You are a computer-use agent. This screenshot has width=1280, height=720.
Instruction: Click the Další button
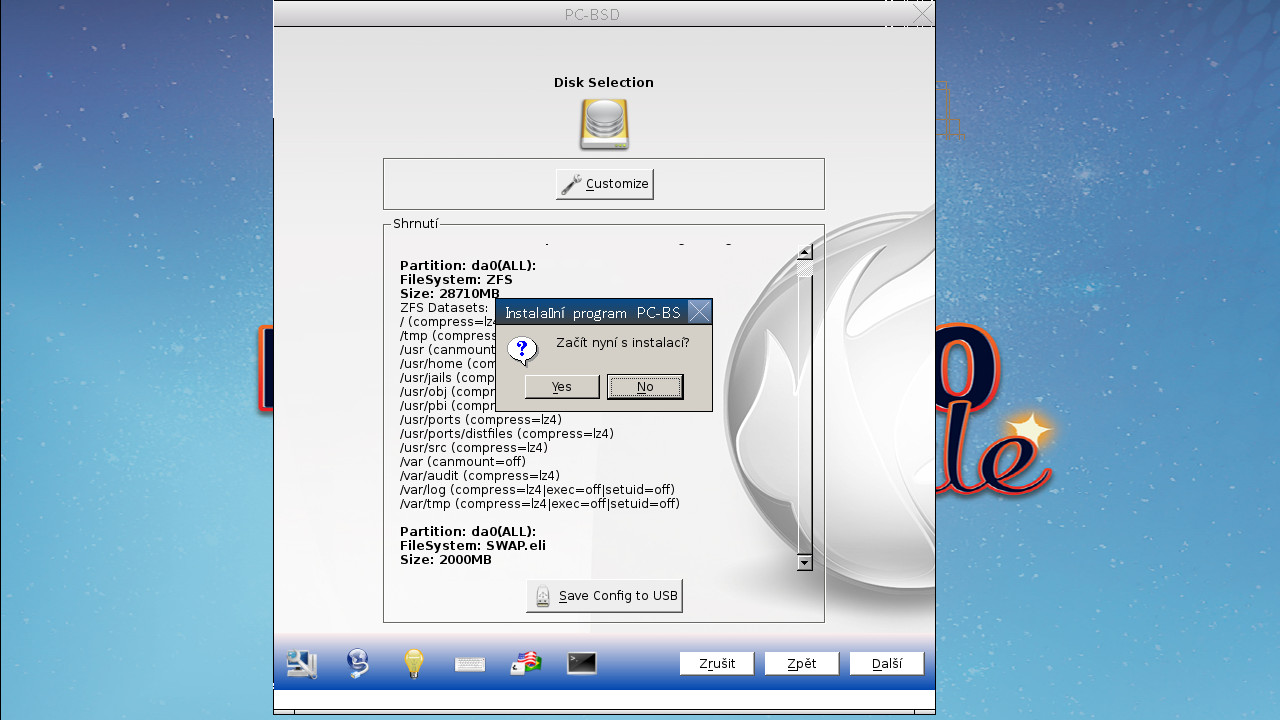point(887,664)
